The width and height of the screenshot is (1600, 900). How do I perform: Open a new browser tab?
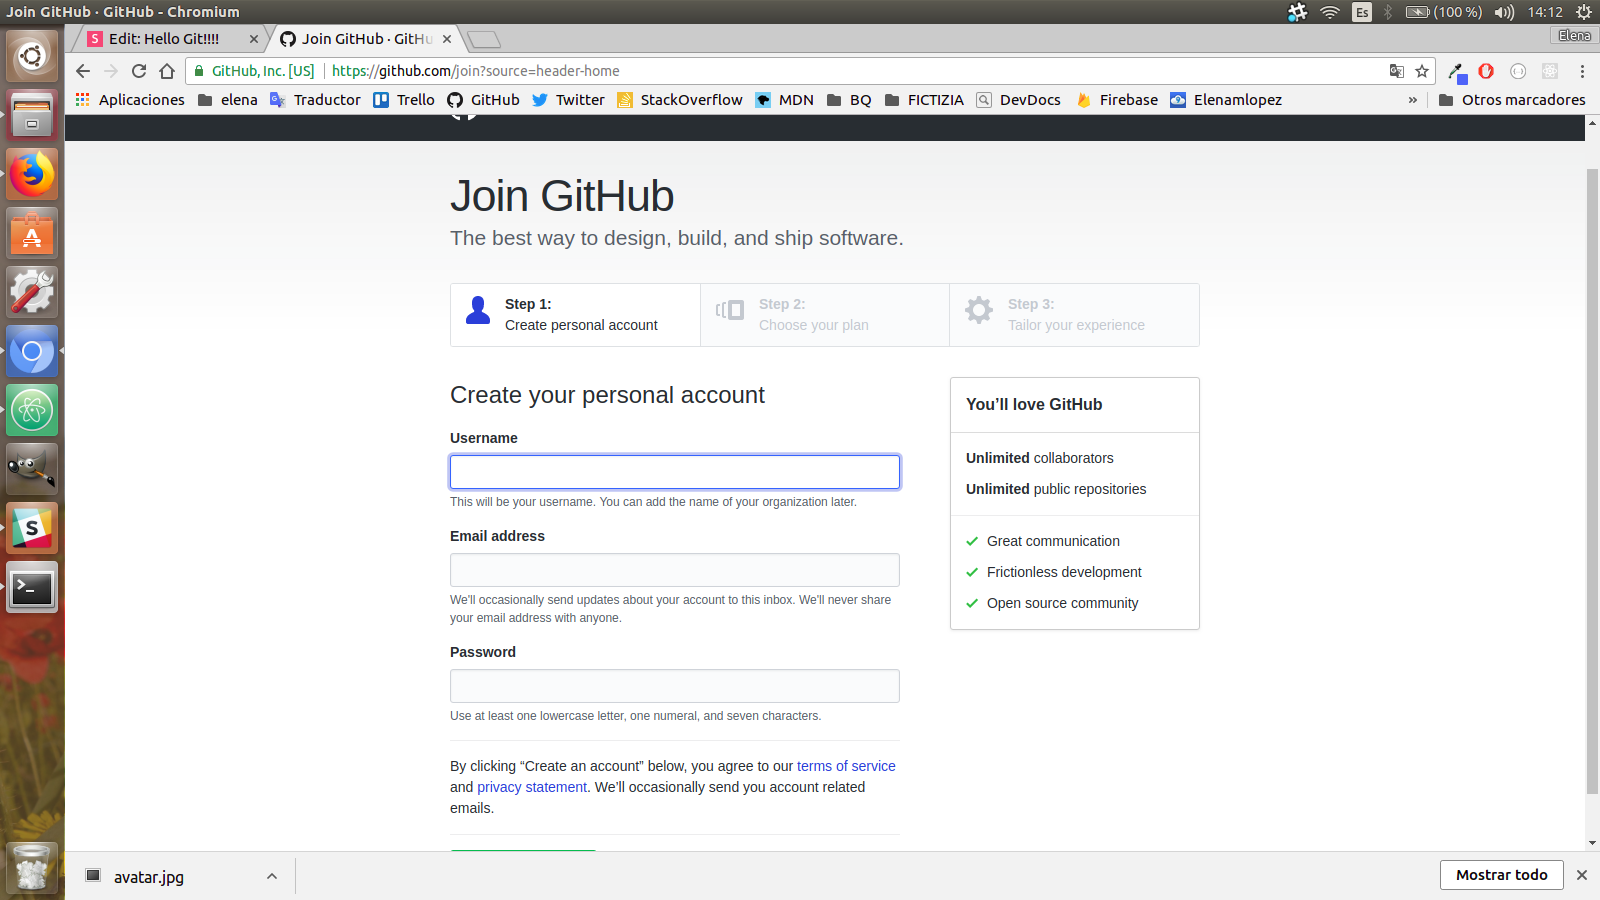(484, 40)
